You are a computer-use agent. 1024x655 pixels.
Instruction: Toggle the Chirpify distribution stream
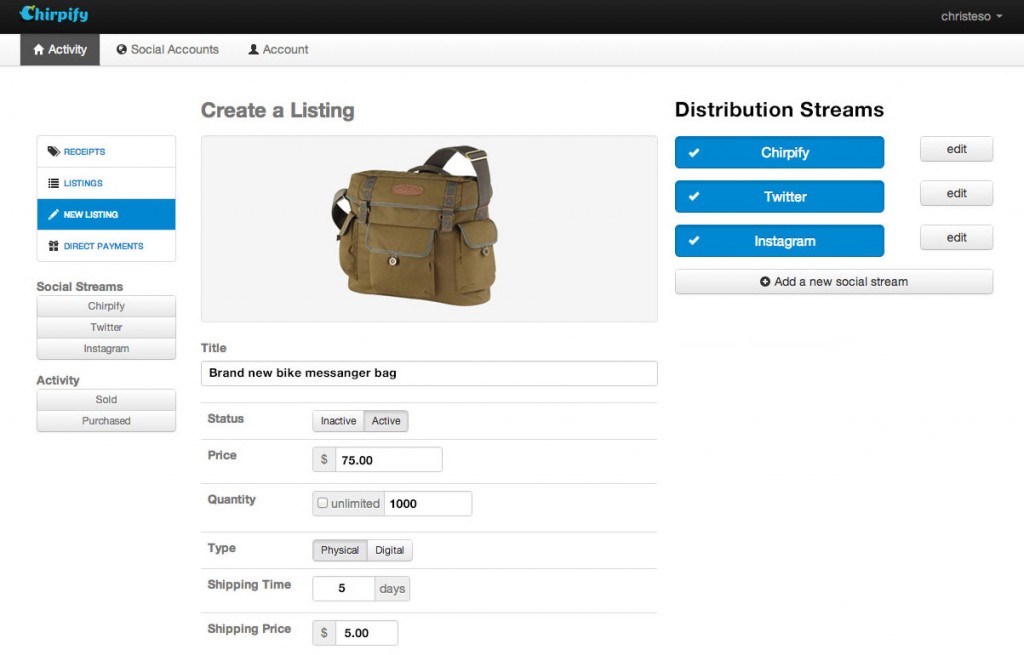pos(779,152)
